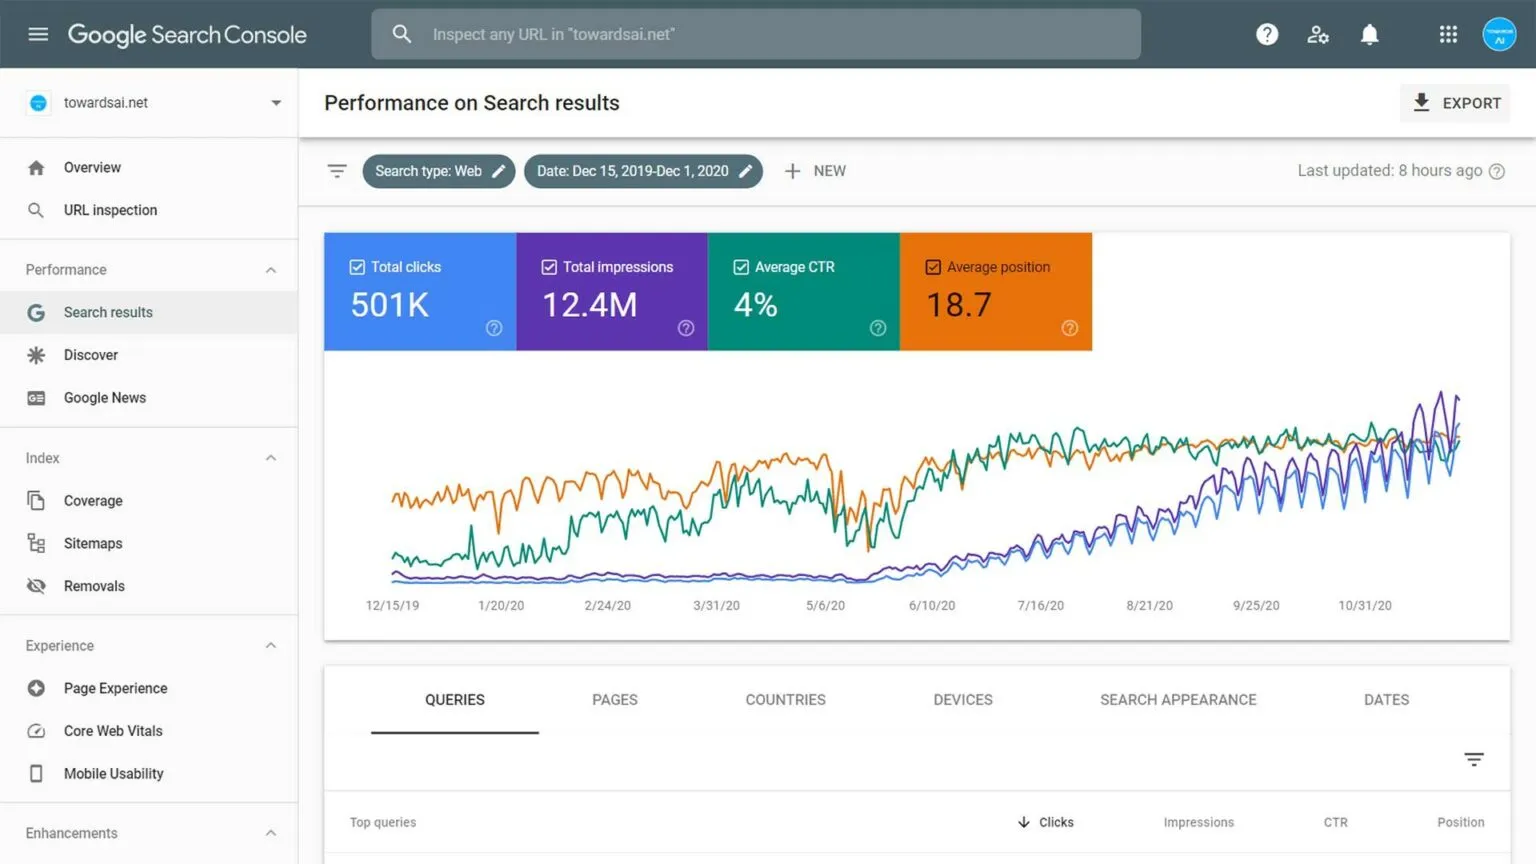
Task: Open the hamburger main menu
Action: 38,34
